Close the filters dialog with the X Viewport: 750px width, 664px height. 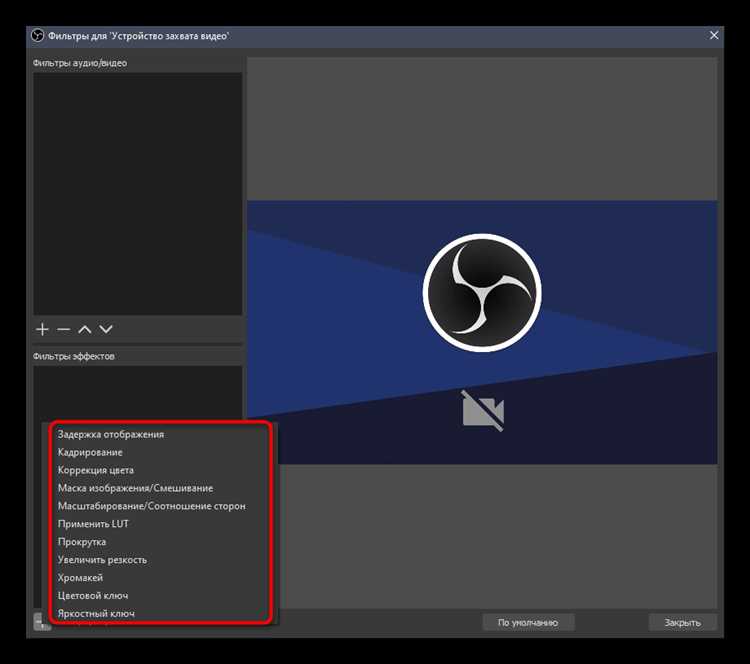(x=714, y=35)
